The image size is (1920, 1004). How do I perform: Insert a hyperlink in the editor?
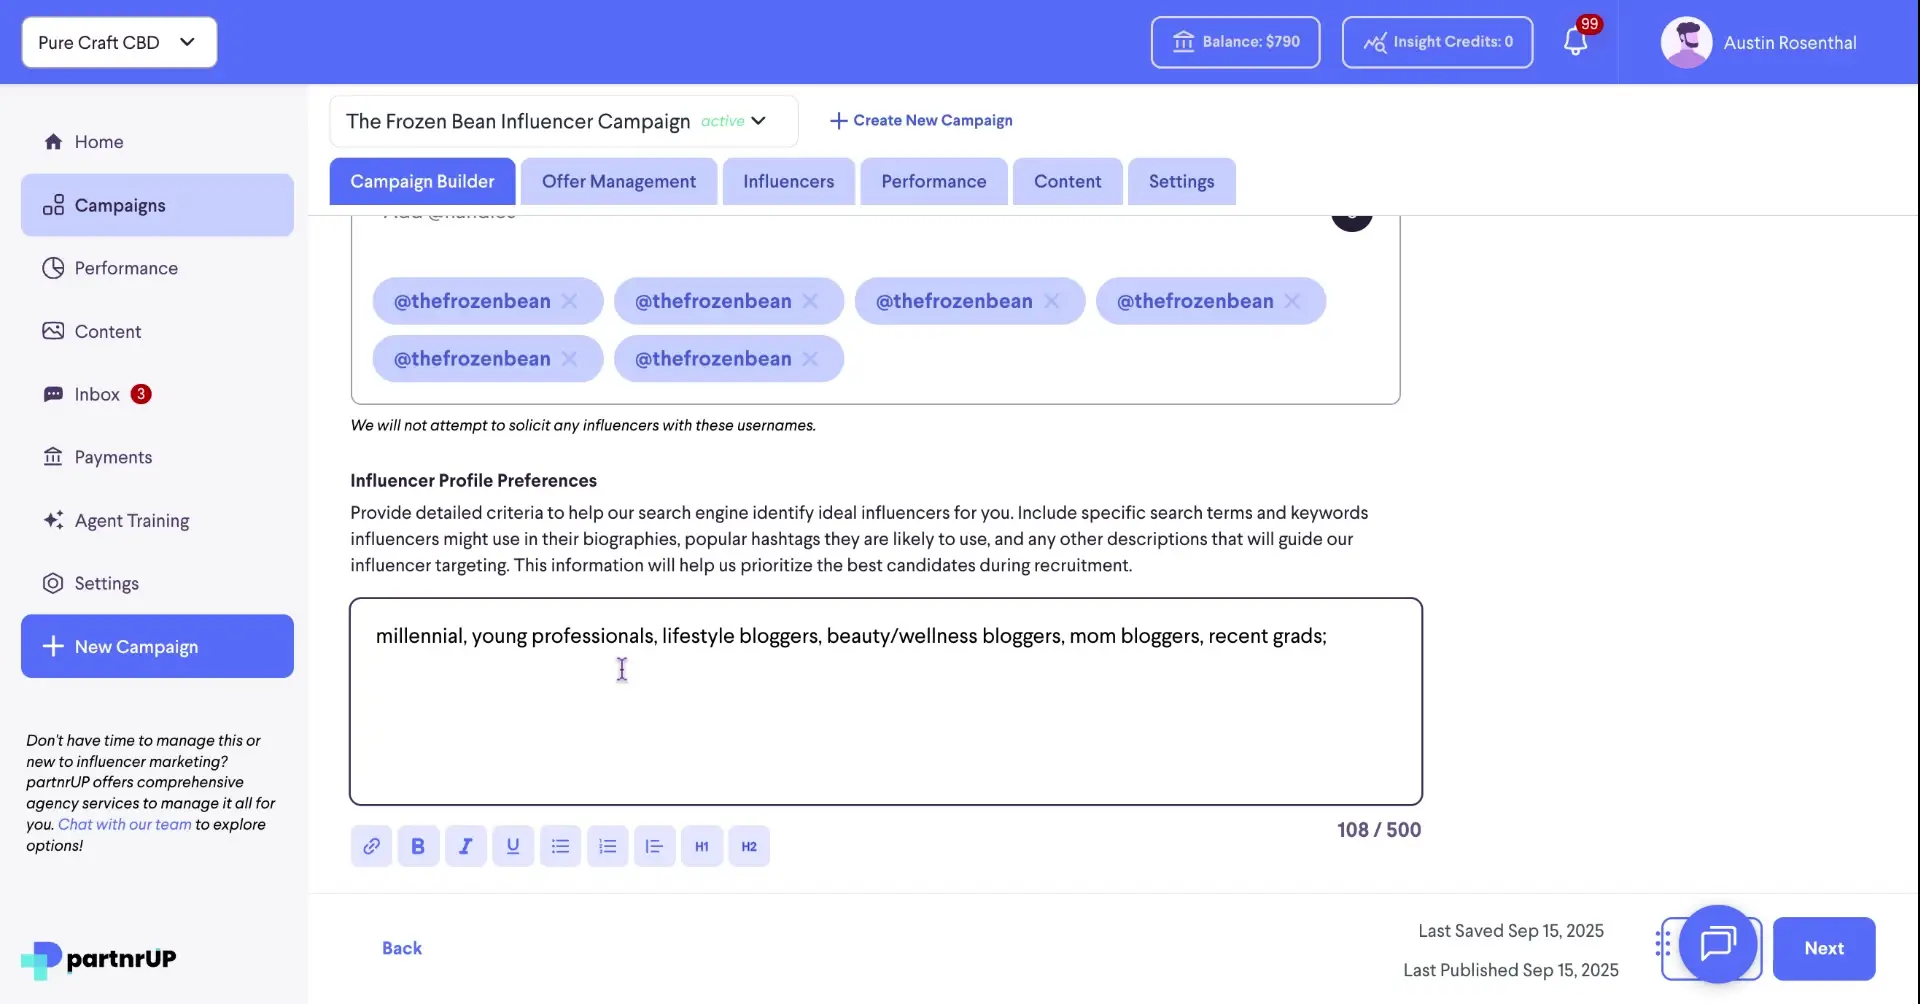coord(371,845)
